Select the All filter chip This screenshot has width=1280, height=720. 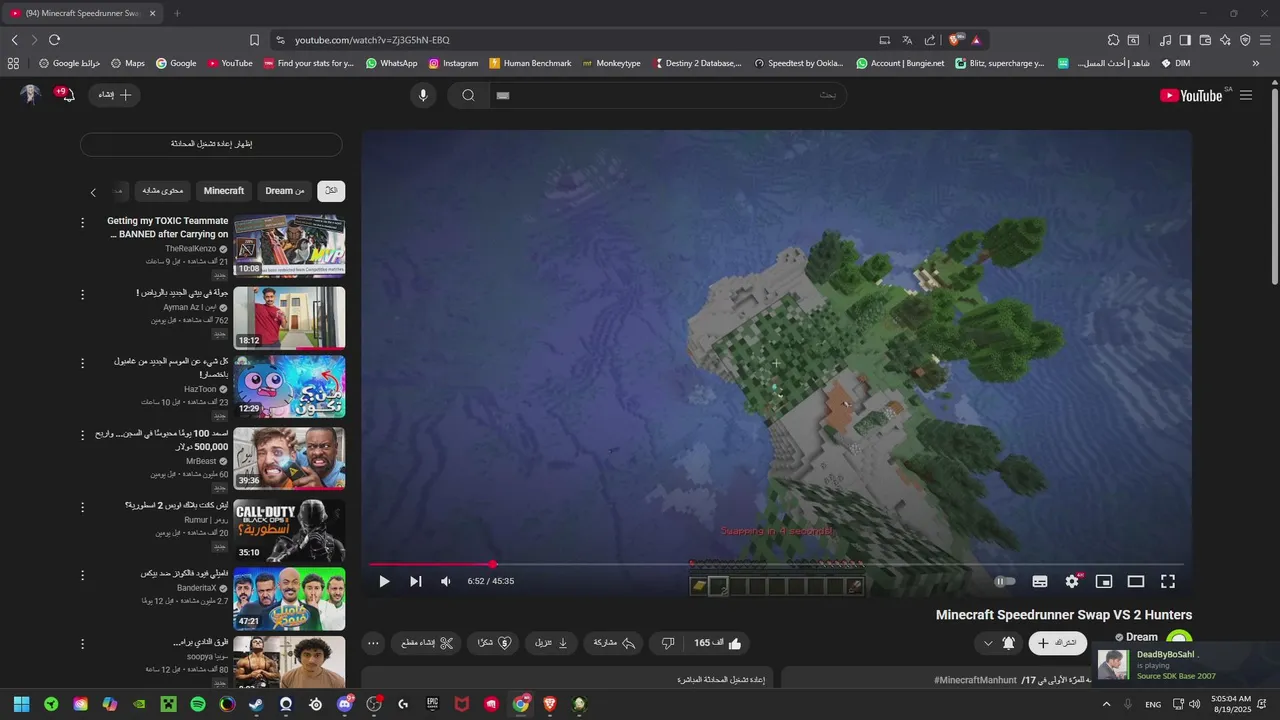331,191
